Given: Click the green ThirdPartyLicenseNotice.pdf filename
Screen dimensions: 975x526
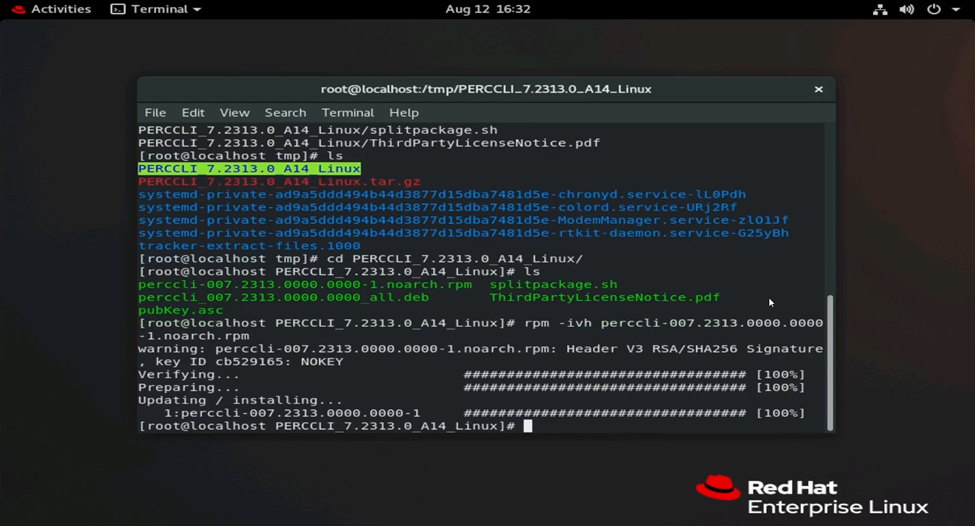Looking at the screenshot, I should tap(604, 297).
